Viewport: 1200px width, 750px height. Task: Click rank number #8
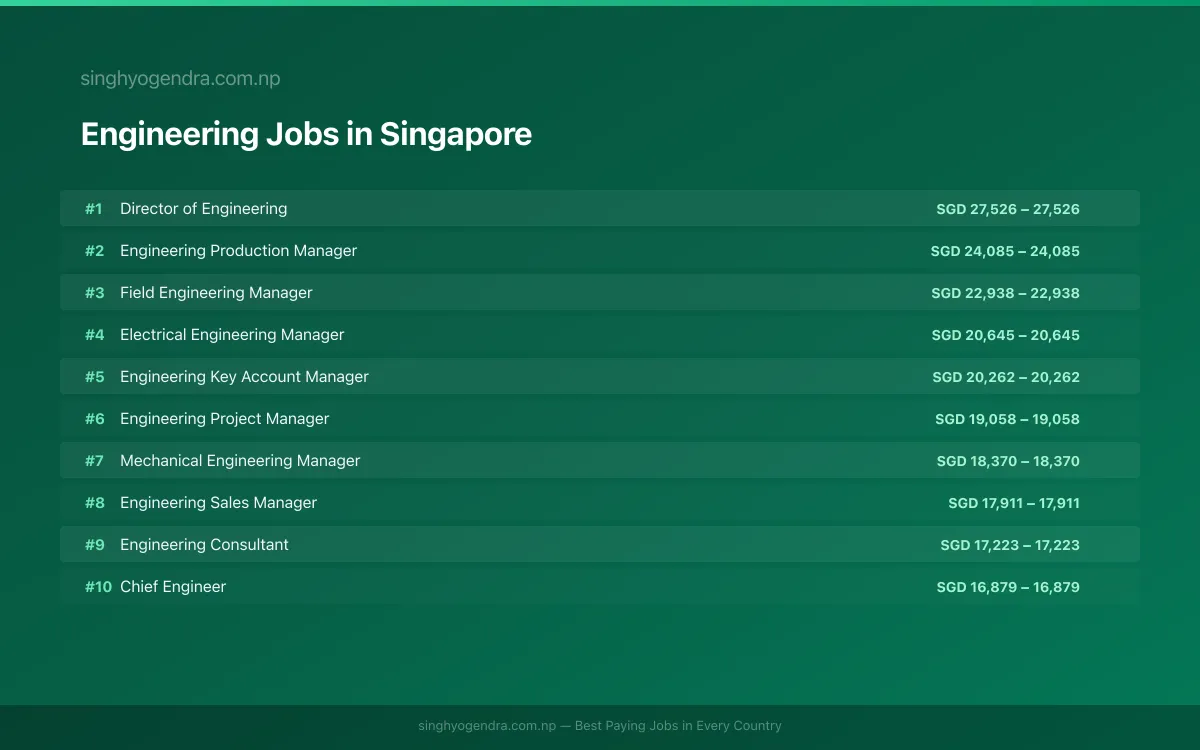[x=94, y=503]
